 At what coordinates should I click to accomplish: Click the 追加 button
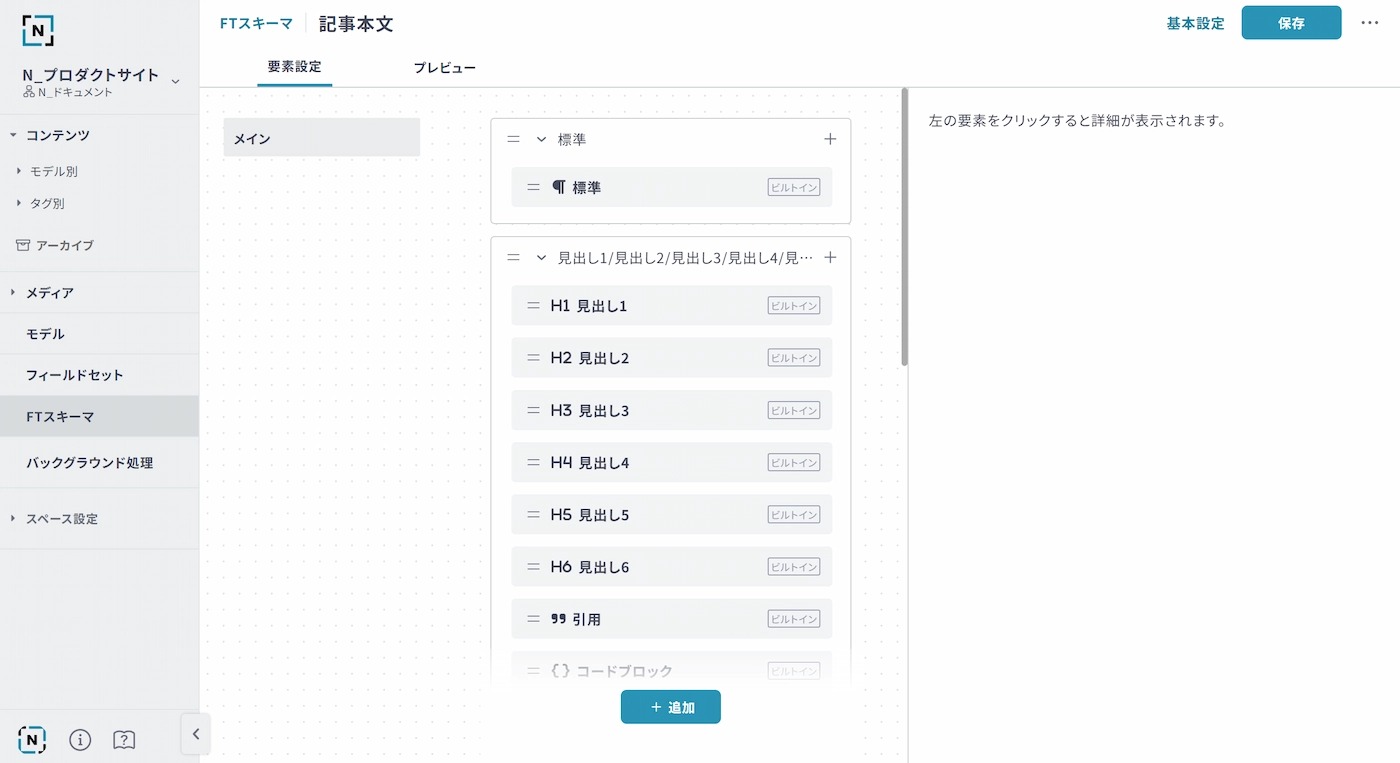pos(670,707)
